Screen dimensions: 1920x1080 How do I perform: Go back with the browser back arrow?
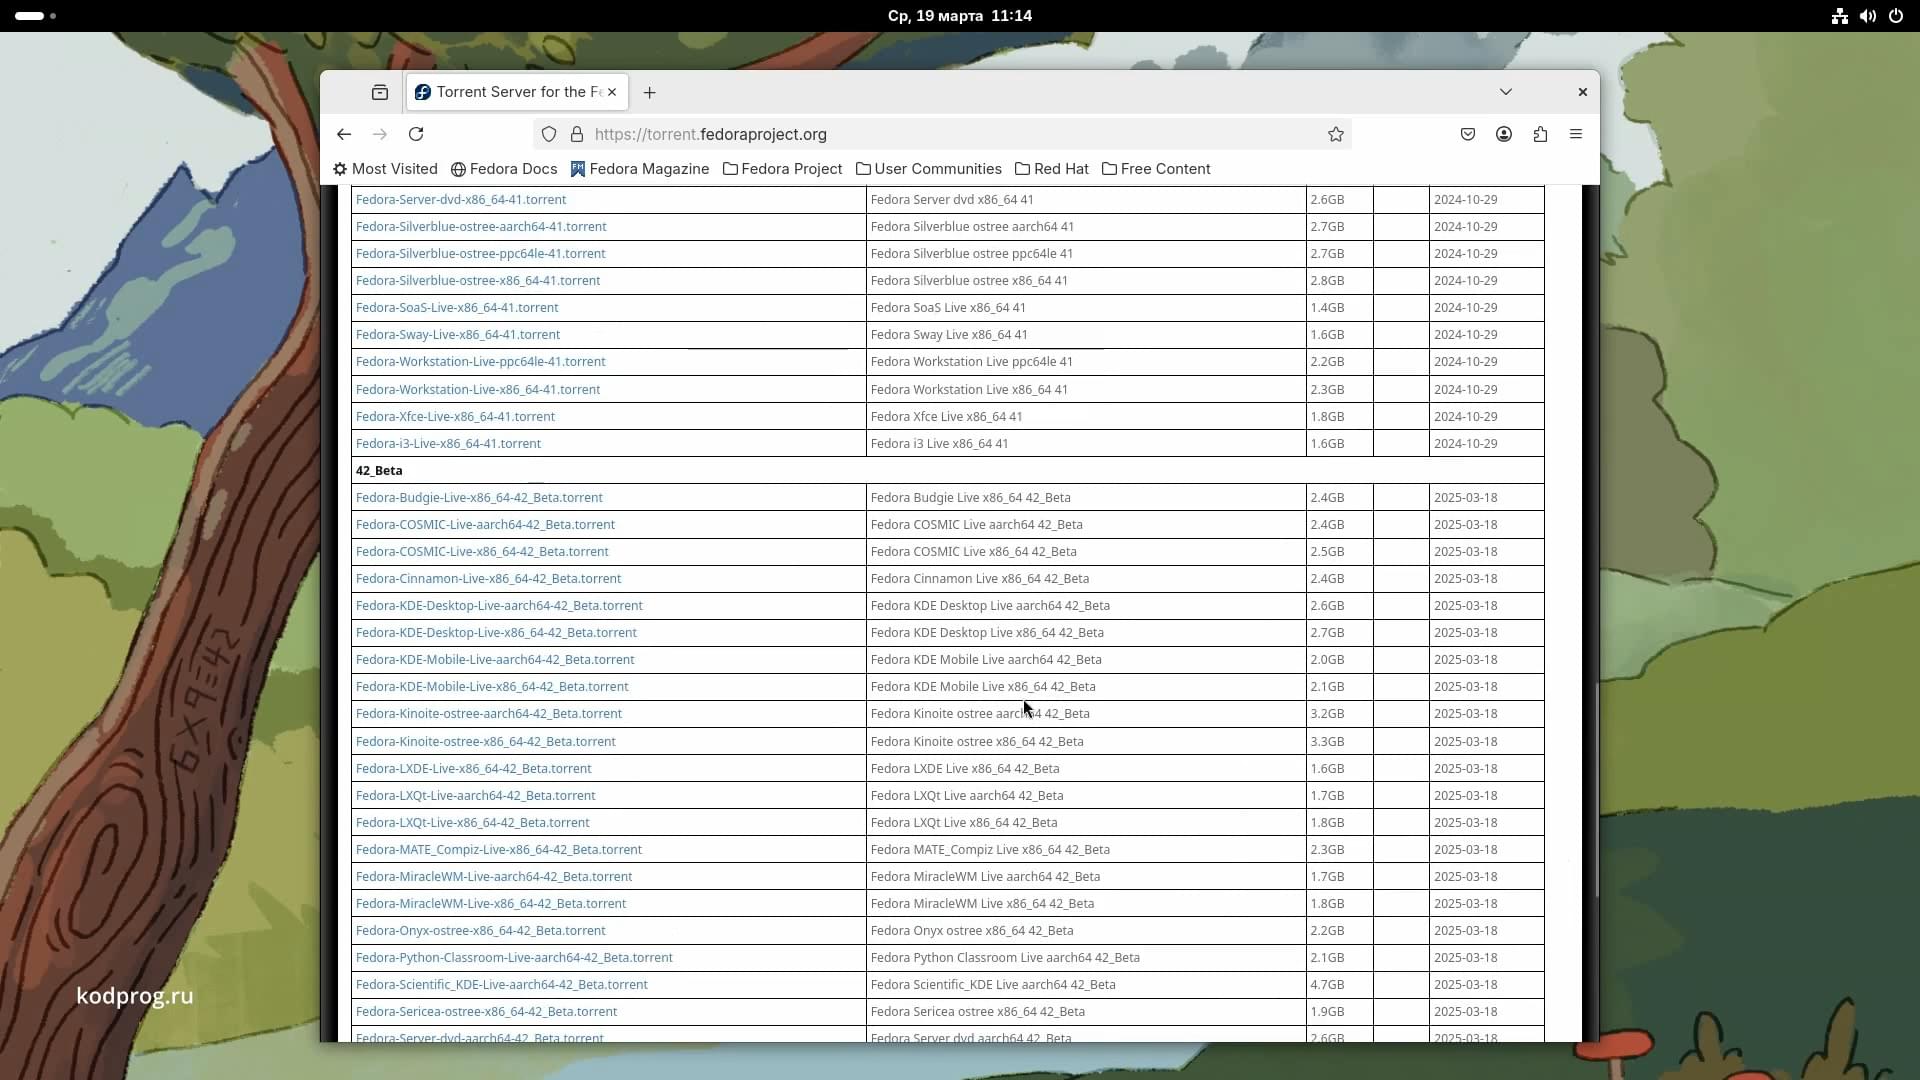[x=344, y=134]
